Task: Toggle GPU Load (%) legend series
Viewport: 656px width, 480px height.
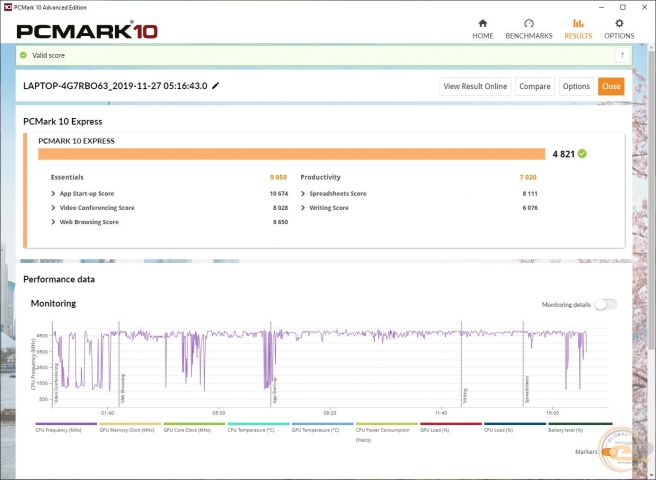Action: [451, 427]
